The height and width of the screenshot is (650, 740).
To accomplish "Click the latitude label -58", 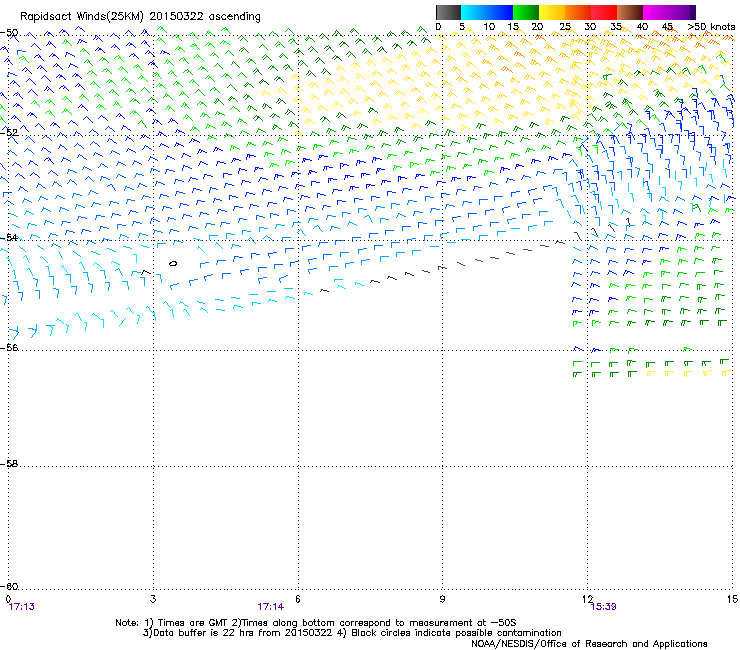I will click(x=9, y=464).
